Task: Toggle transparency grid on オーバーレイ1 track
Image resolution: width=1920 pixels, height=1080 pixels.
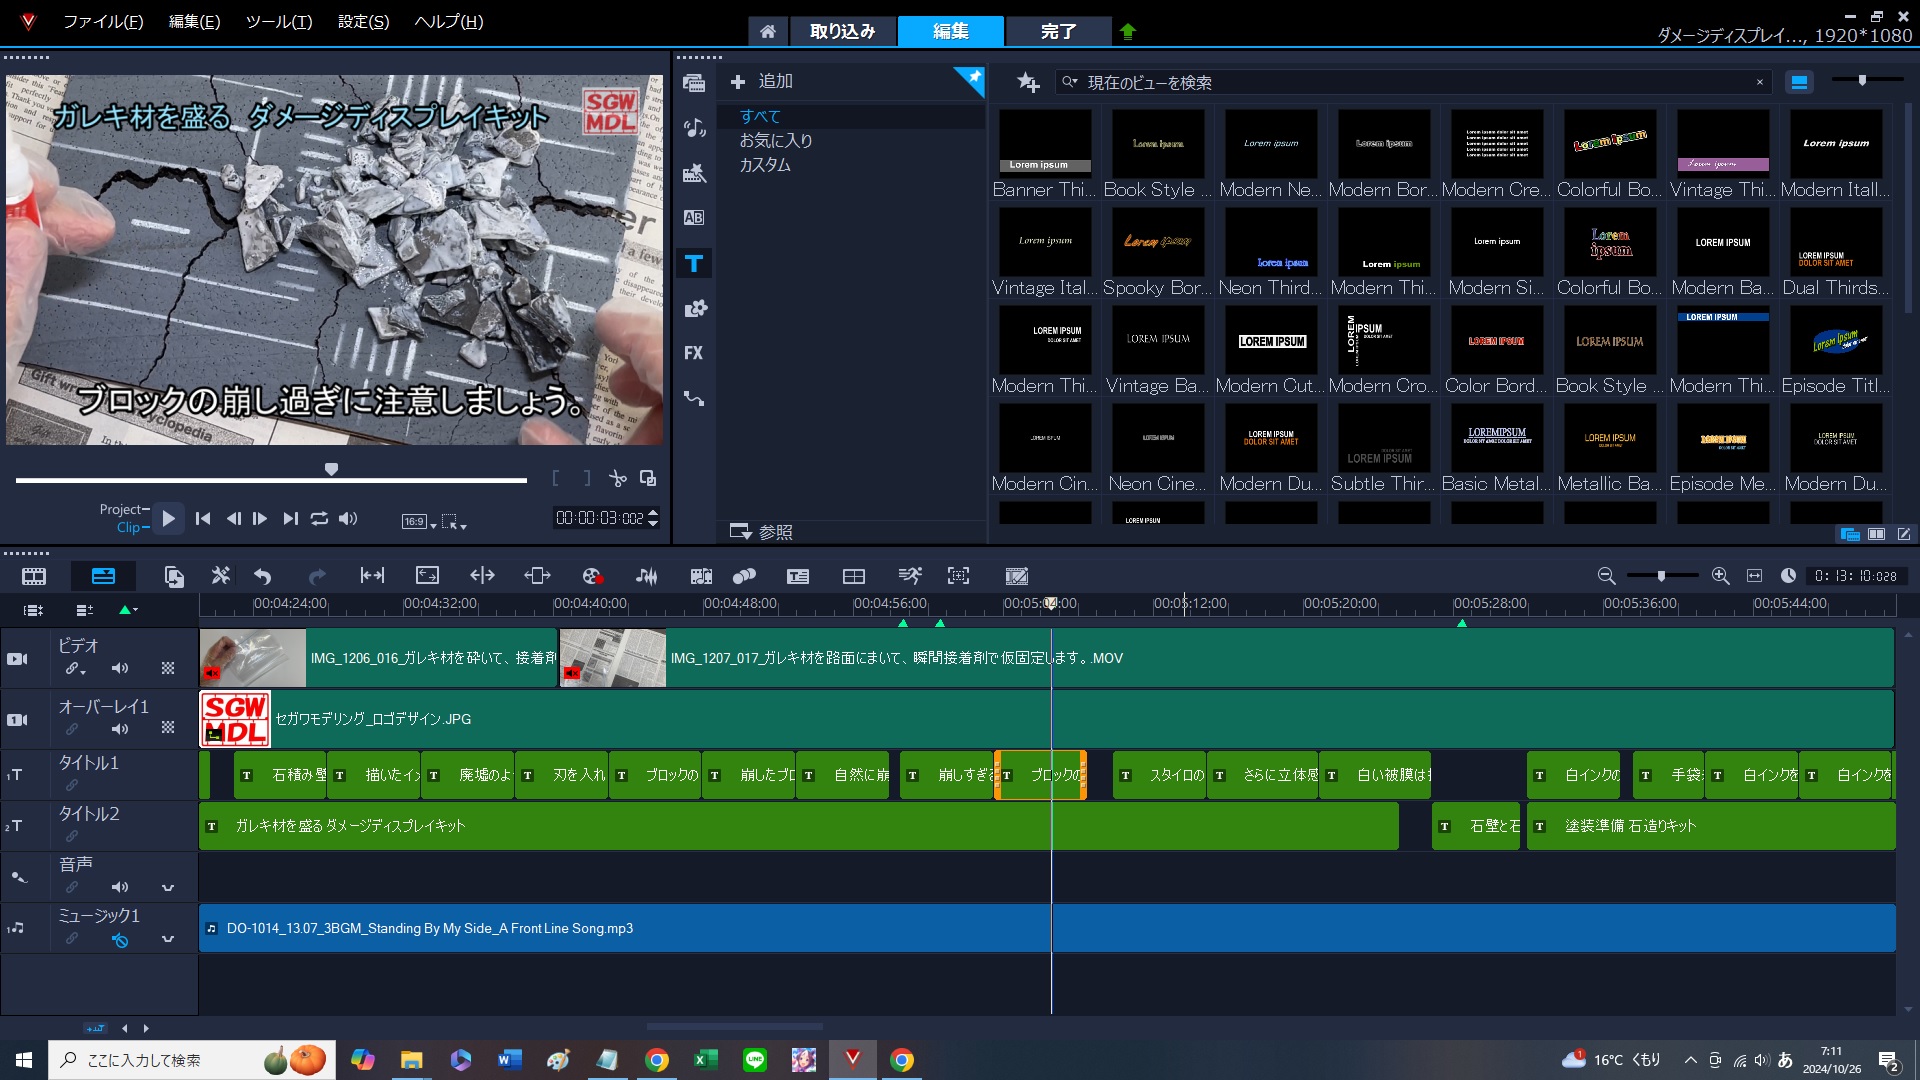Action: tap(168, 728)
